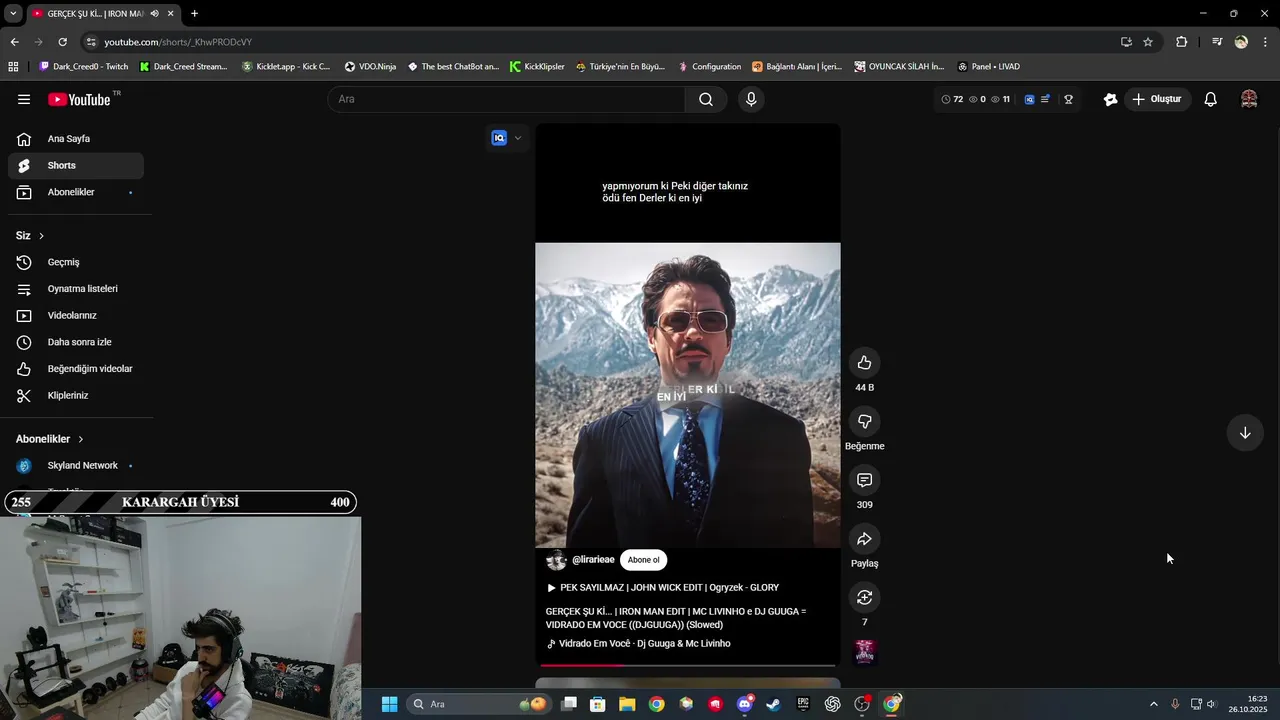The image size is (1280, 720).
Task: Open File Explorer from taskbar
Action: click(627, 704)
